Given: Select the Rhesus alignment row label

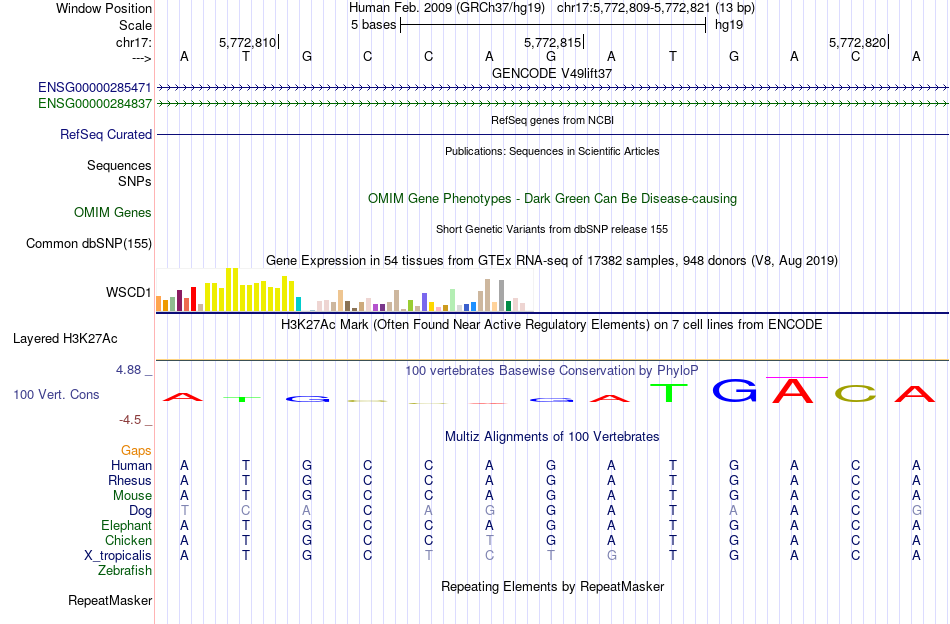Looking at the screenshot, I should click(x=130, y=480).
